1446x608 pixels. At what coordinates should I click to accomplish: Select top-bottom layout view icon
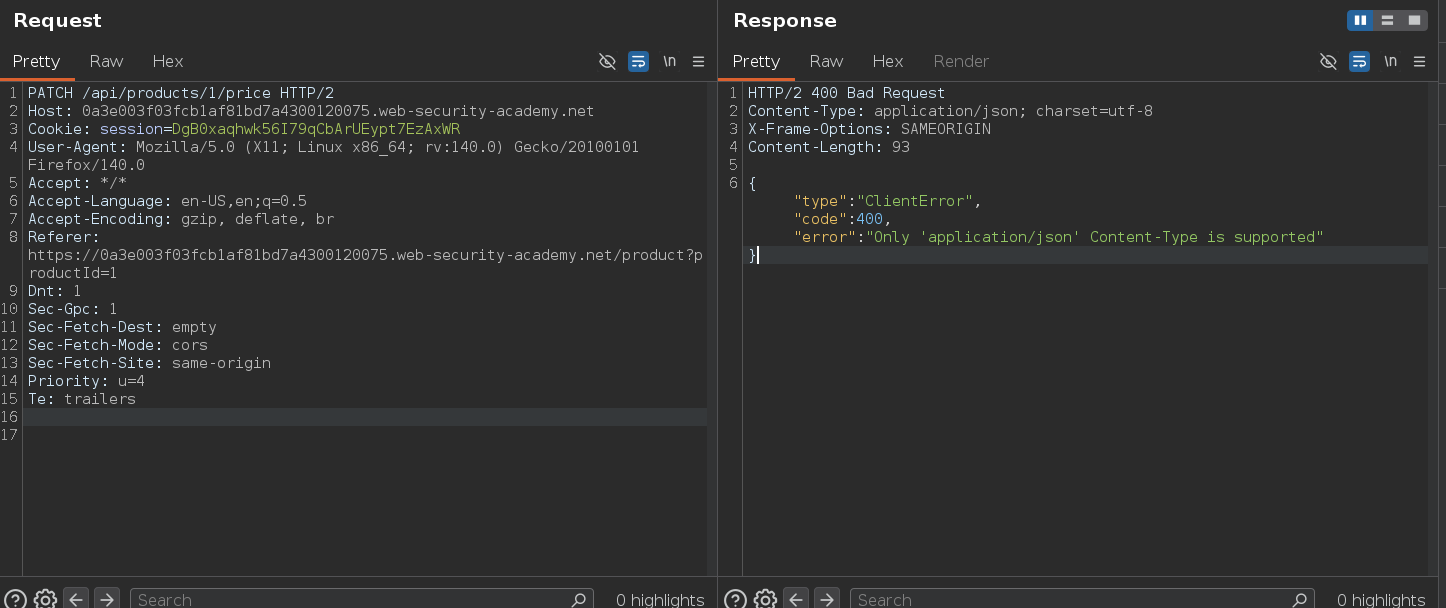coord(1387,20)
